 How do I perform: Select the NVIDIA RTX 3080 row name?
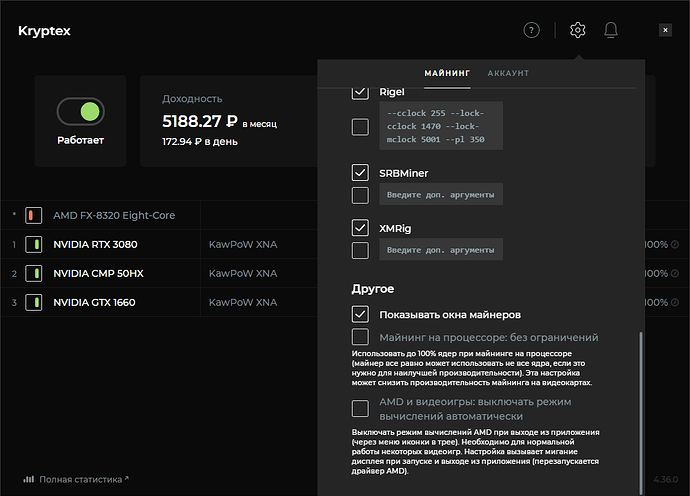95,244
